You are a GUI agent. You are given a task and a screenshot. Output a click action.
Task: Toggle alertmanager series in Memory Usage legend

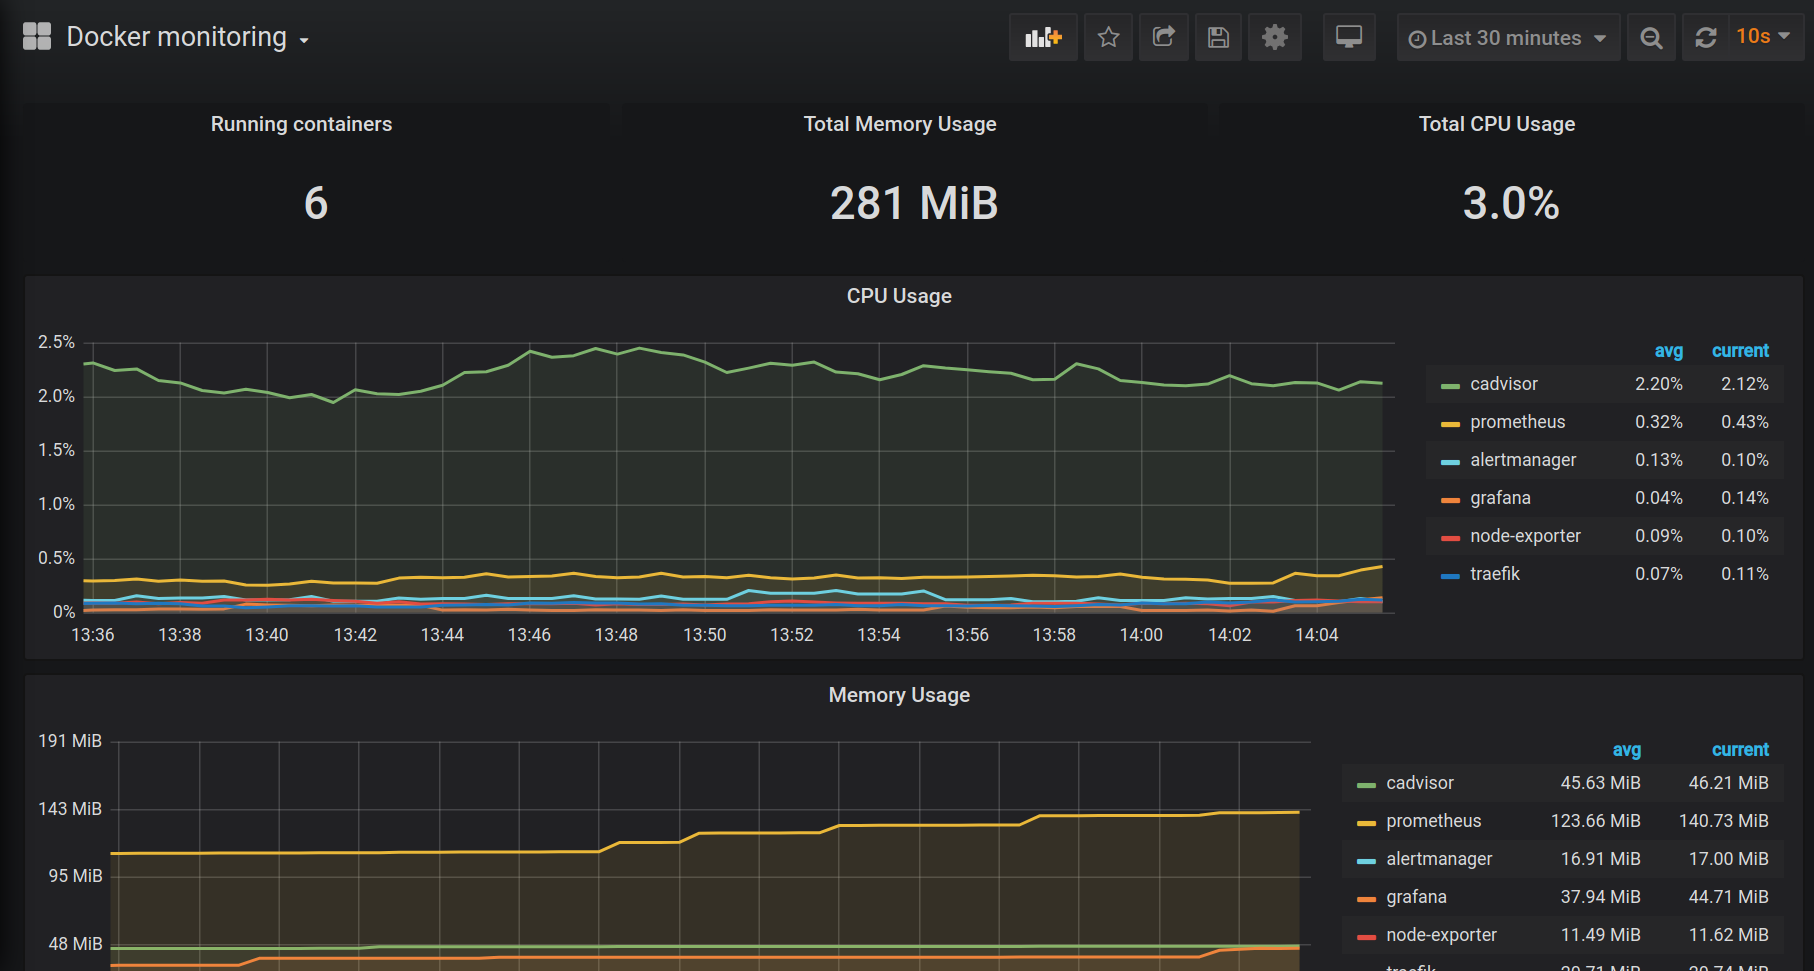[x=1439, y=859]
